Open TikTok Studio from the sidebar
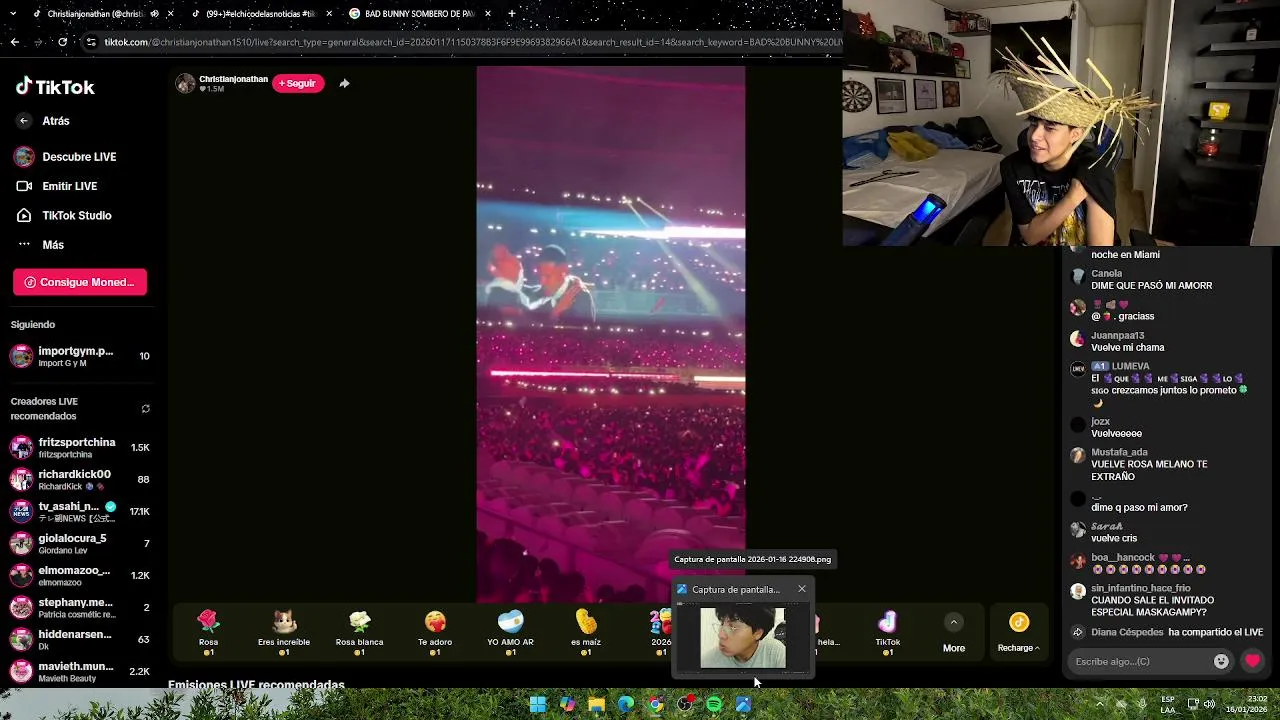The width and height of the screenshot is (1280, 720). point(63,215)
